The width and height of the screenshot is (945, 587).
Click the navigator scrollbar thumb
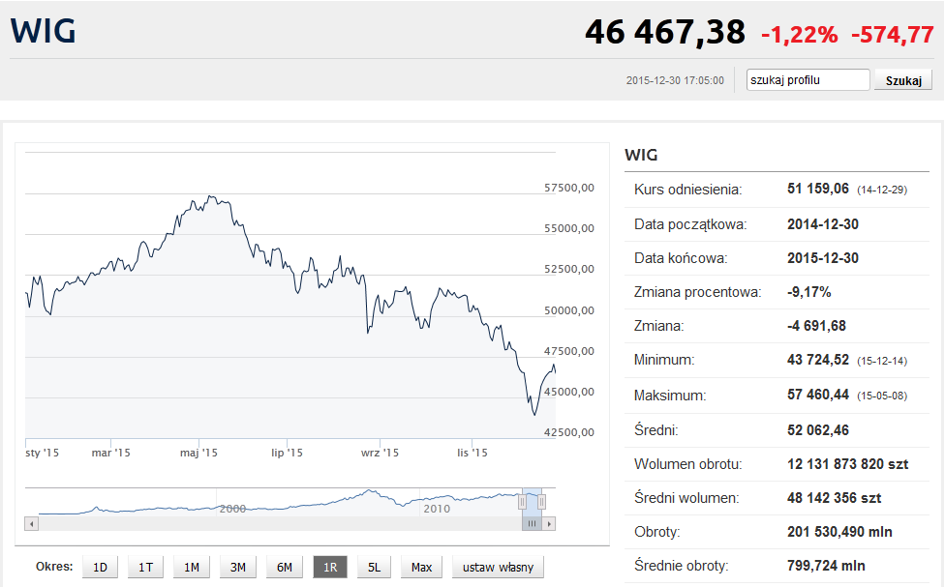pos(532,523)
